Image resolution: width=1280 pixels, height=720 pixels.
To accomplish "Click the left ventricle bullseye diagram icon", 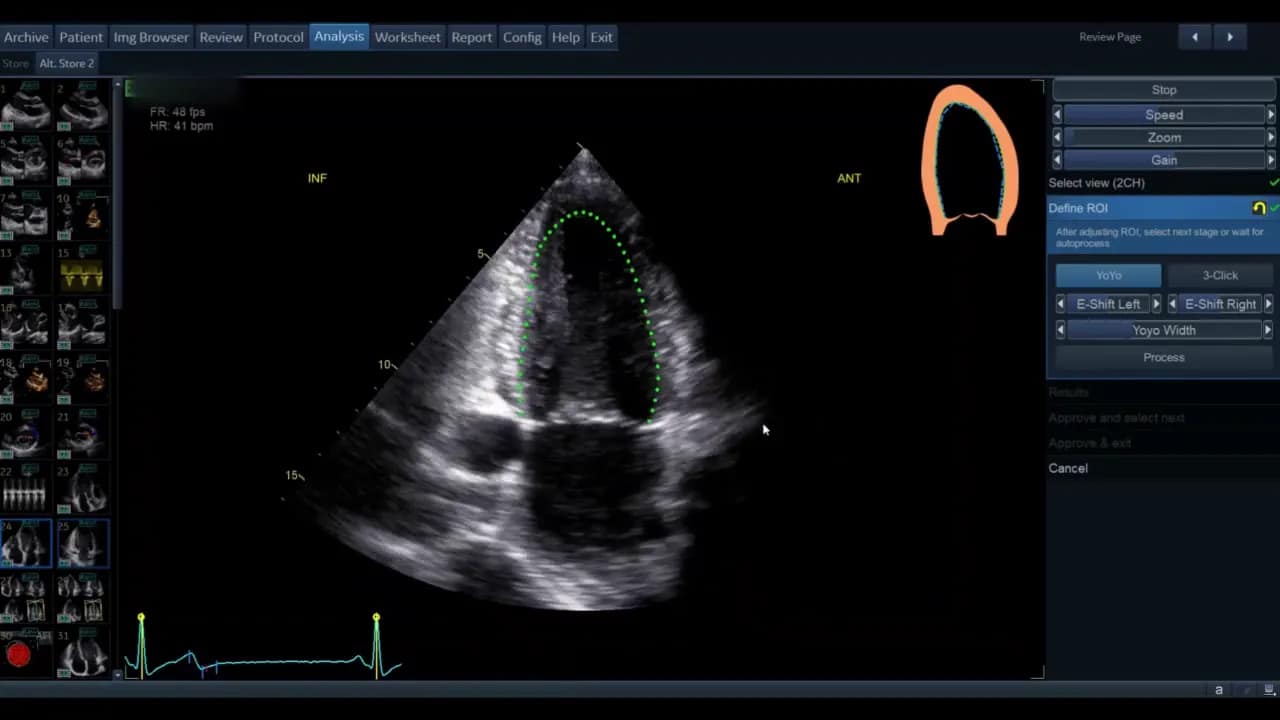I will point(968,160).
